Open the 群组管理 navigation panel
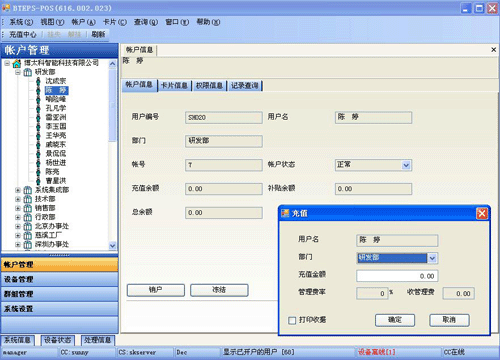500x360 pixels. point(60,294)
